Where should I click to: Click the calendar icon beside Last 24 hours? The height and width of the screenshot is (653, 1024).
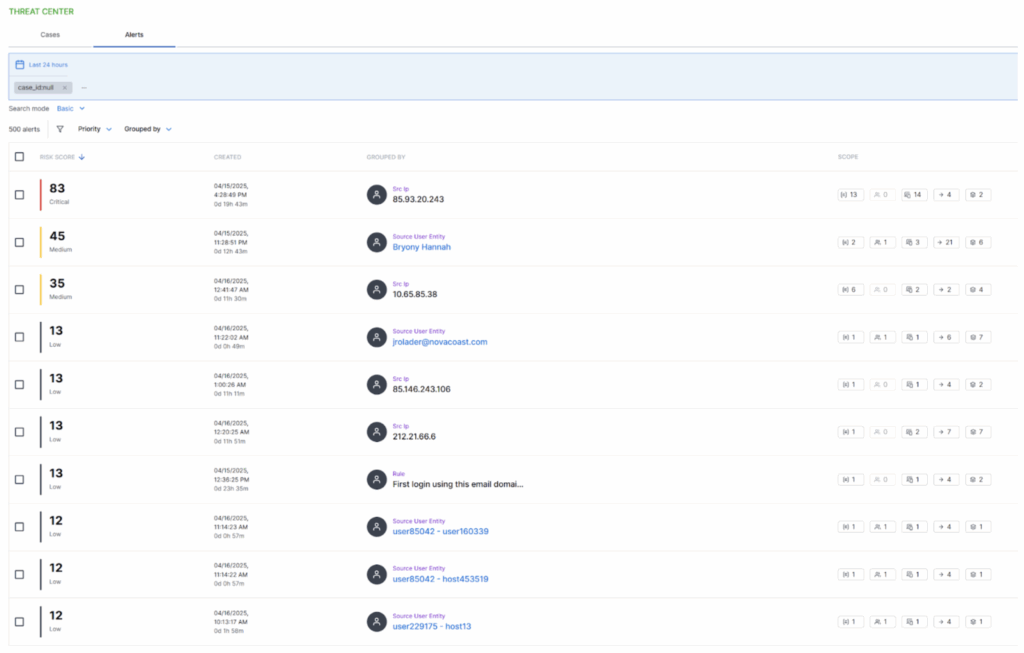(x=20, y=64)
